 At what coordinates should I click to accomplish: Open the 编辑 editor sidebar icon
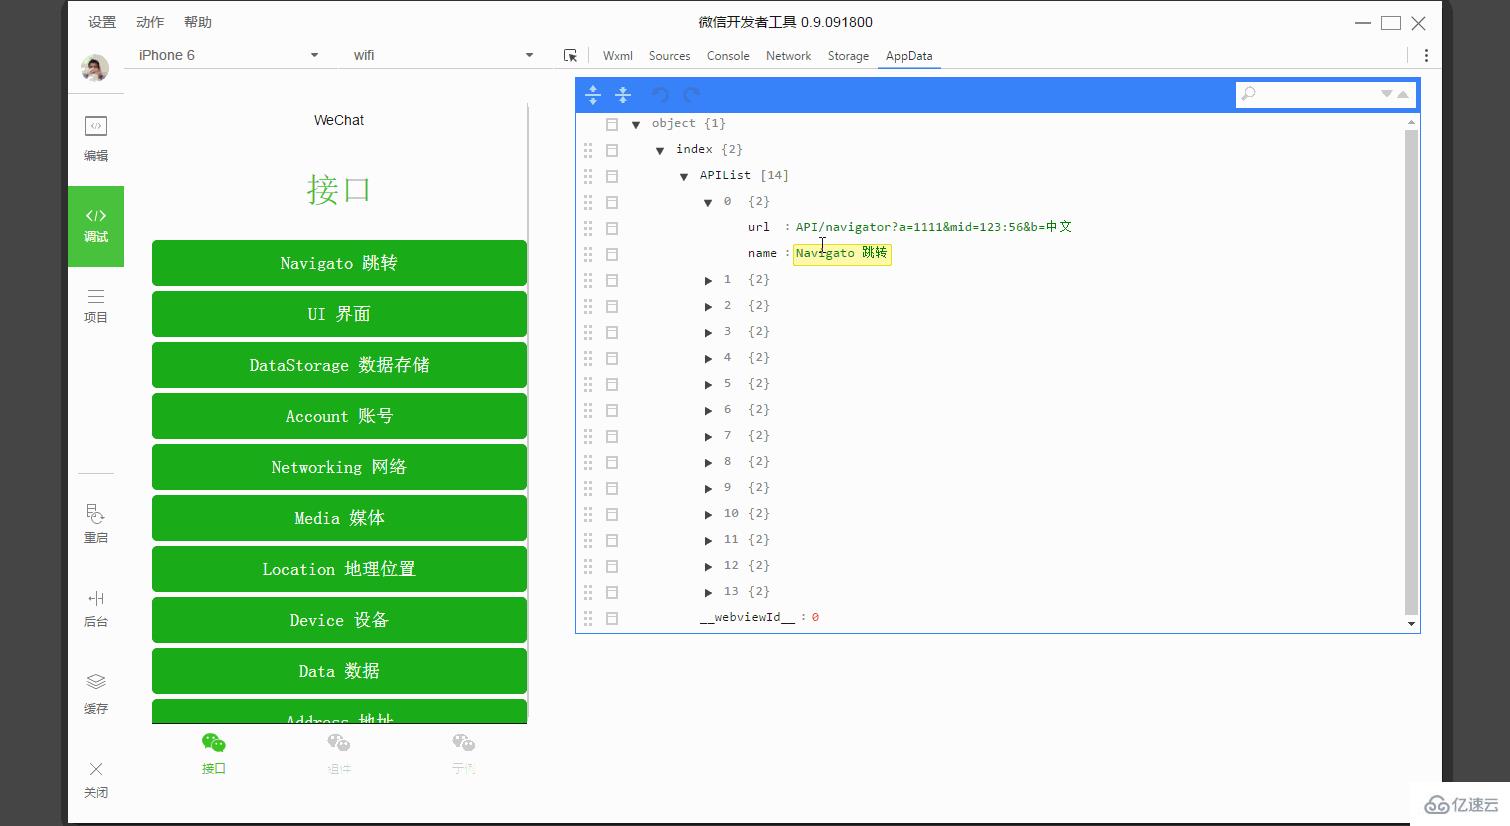click(95, 138)
